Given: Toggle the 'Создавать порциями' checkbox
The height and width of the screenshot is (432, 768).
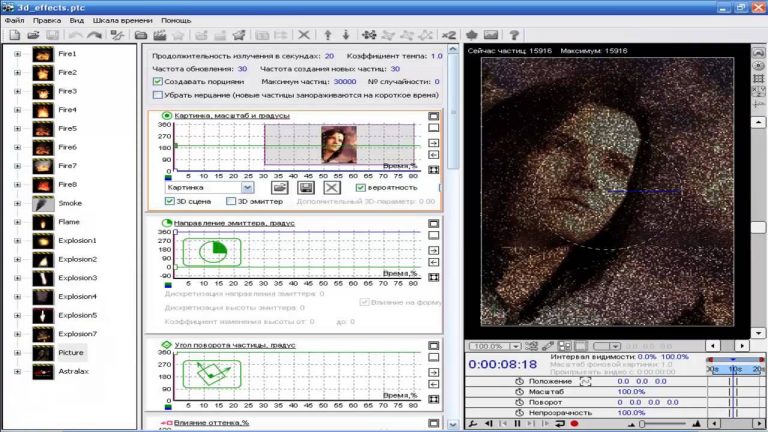Looking at the screenshot, I should click(x=158, y=81).
